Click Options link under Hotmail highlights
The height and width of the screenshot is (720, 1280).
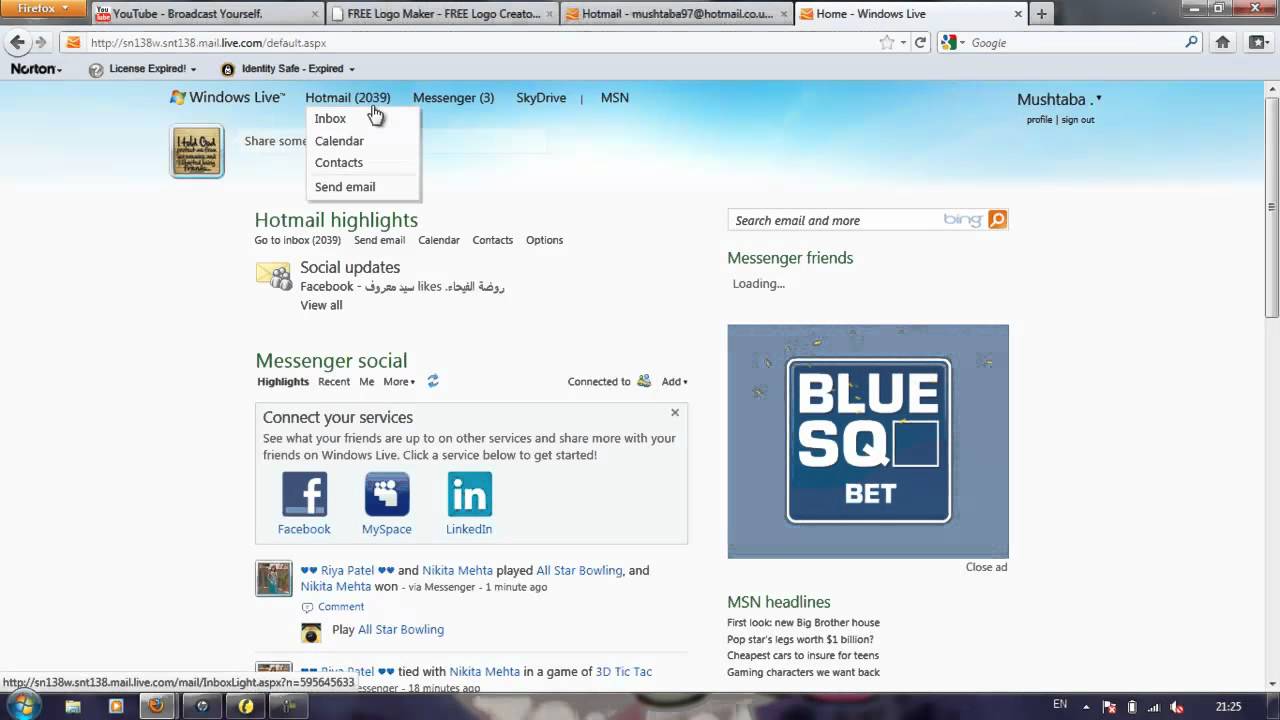tap(544, 240)
